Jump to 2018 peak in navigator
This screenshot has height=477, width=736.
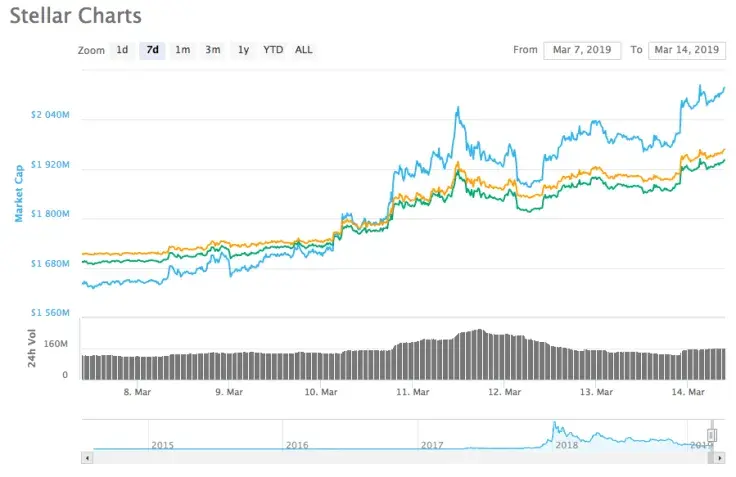(553, 429)
